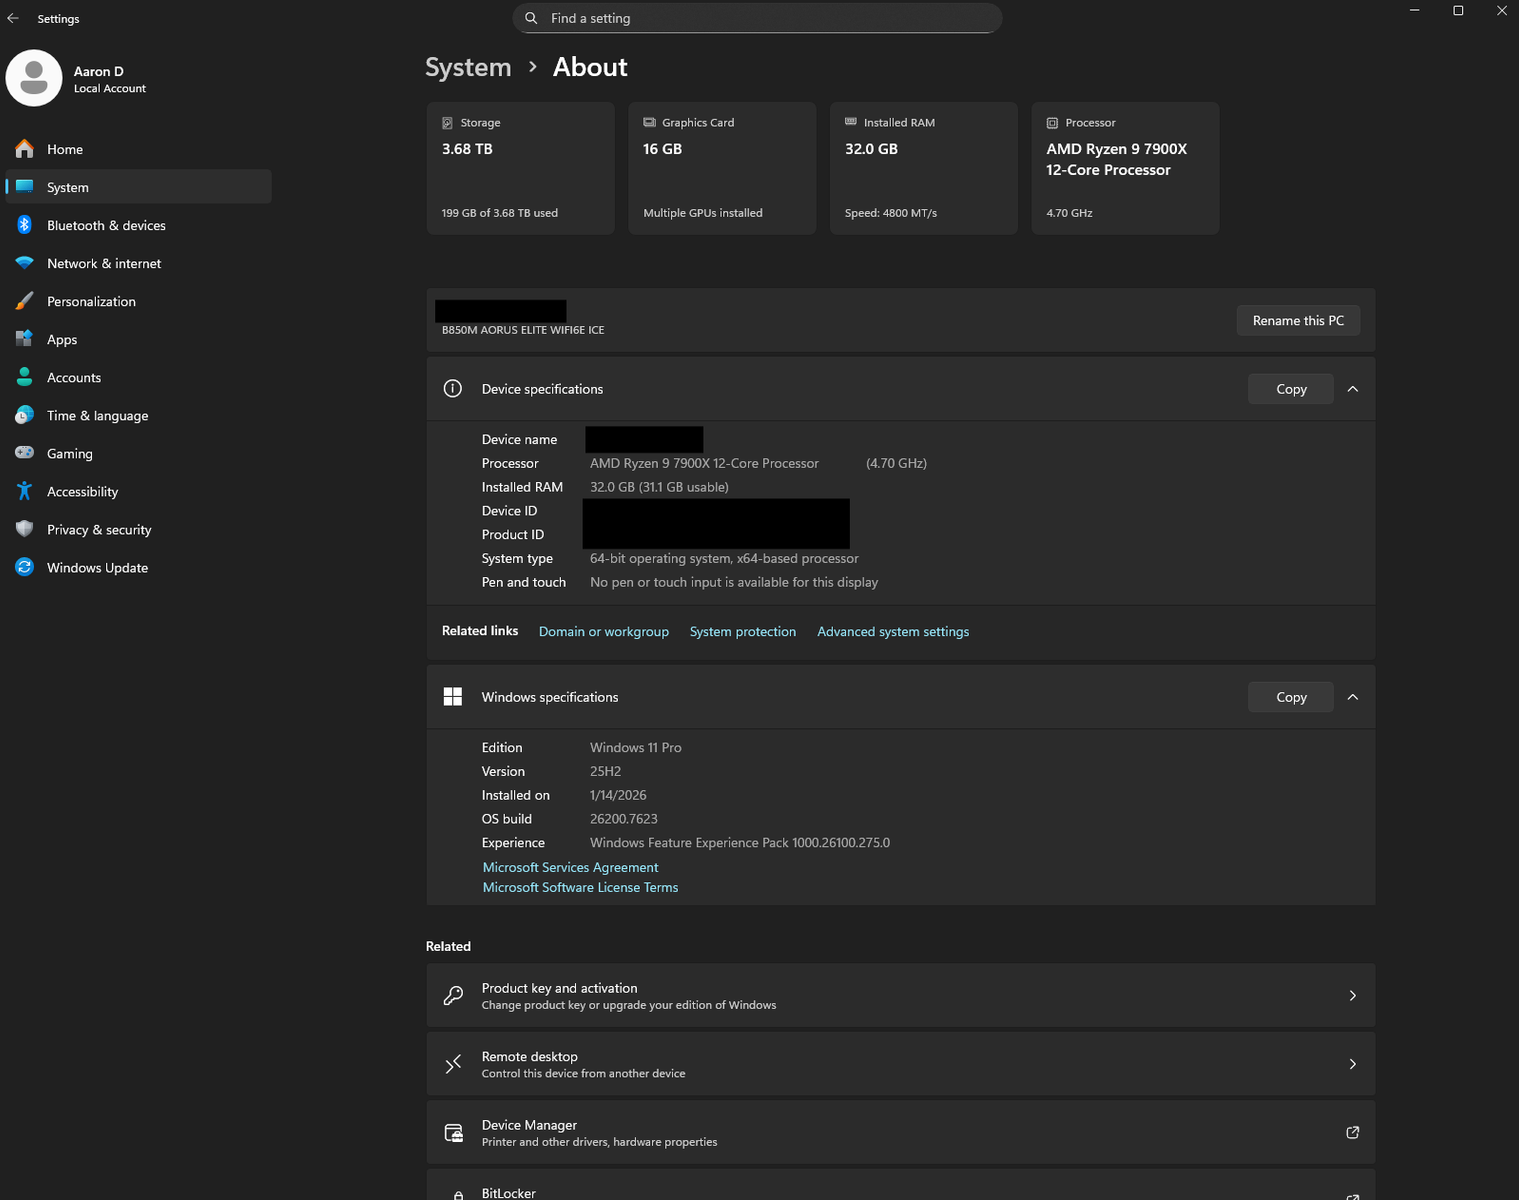Click the back arrow in title bar
1519x1200 pixels.
click(13, 18)
